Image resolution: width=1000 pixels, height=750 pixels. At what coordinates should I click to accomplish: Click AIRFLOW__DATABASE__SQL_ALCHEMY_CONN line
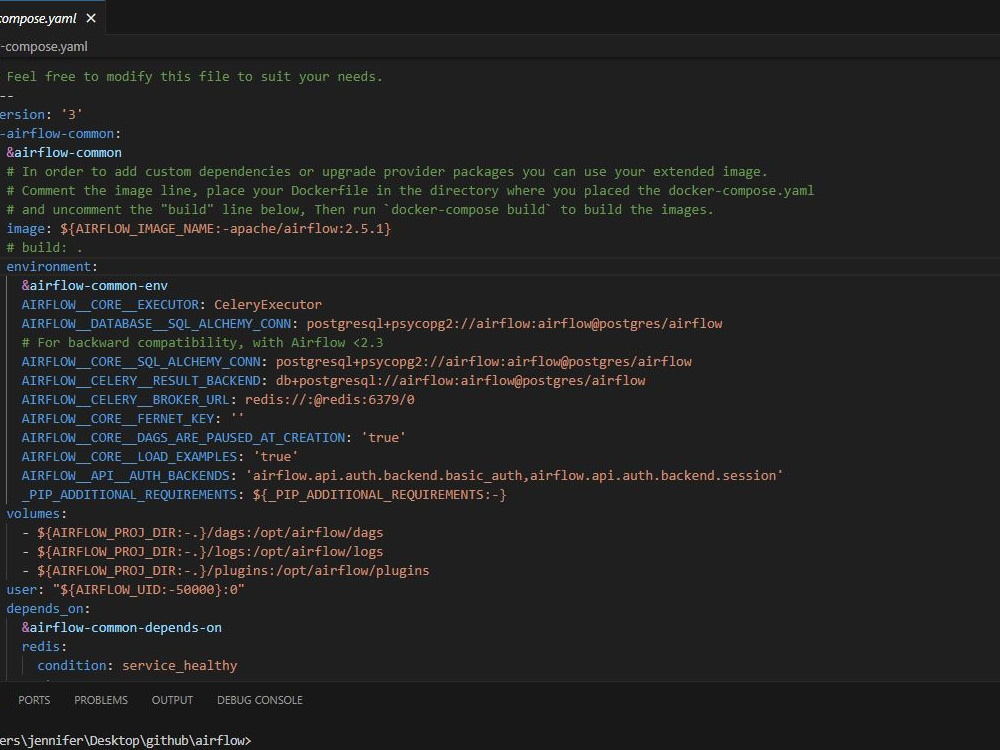coord(372,323)
